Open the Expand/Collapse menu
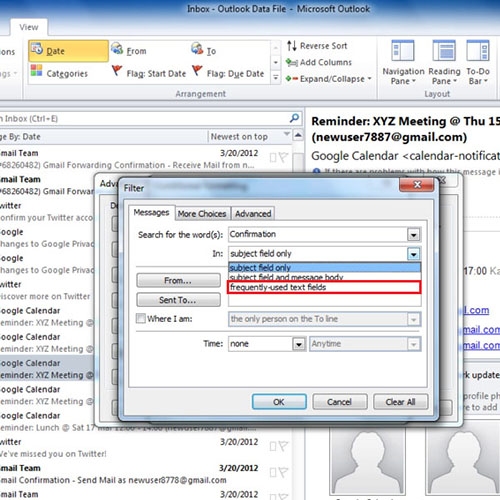 pyautogui.click(x=328, y=79)
